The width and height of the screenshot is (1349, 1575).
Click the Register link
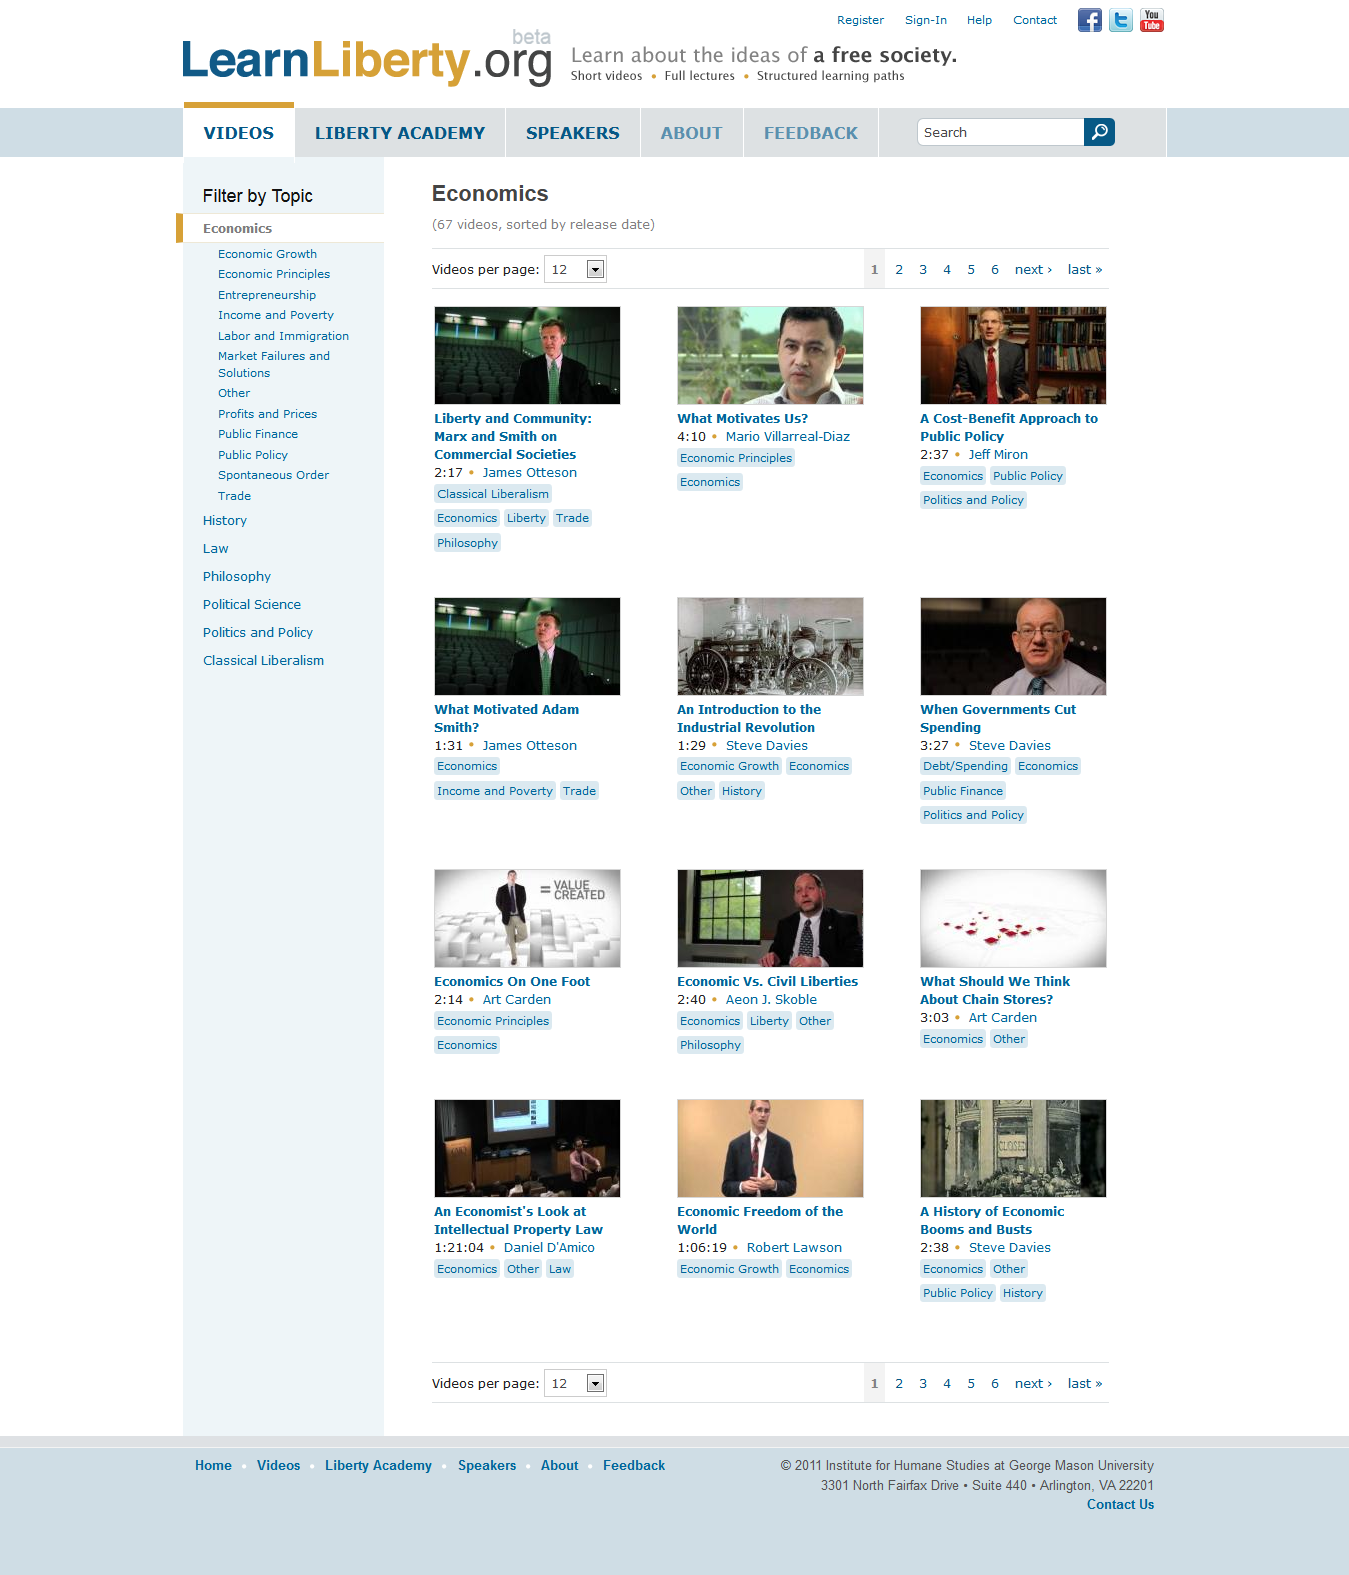(x=860, y=20)
